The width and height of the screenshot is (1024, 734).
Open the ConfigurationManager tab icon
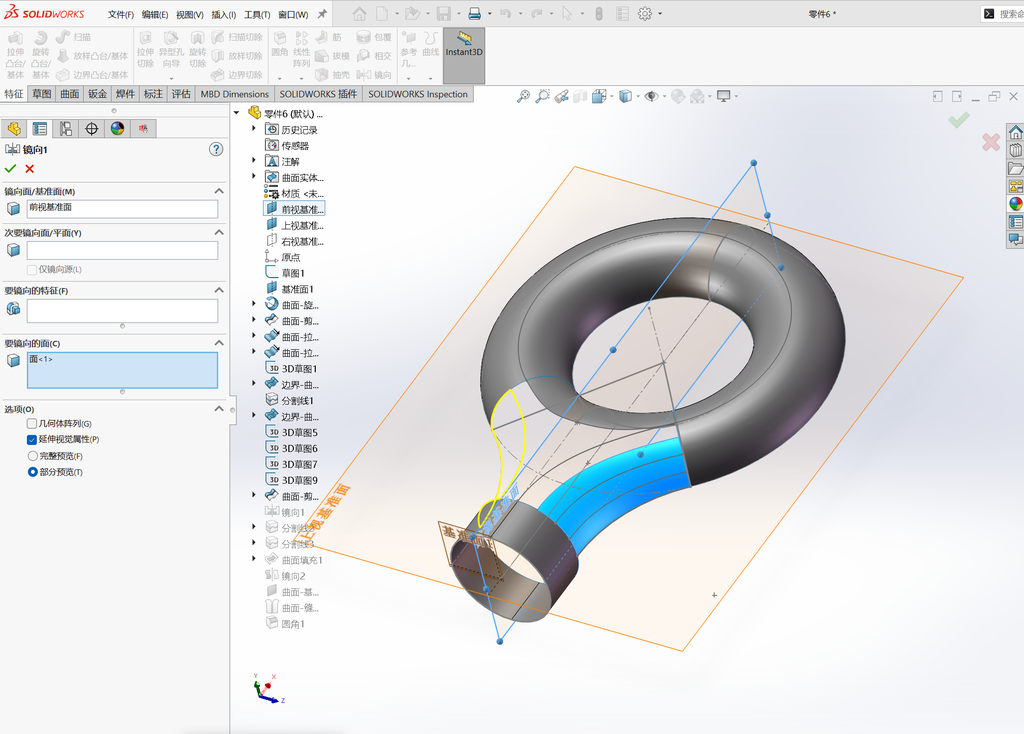tap(65, 129)
